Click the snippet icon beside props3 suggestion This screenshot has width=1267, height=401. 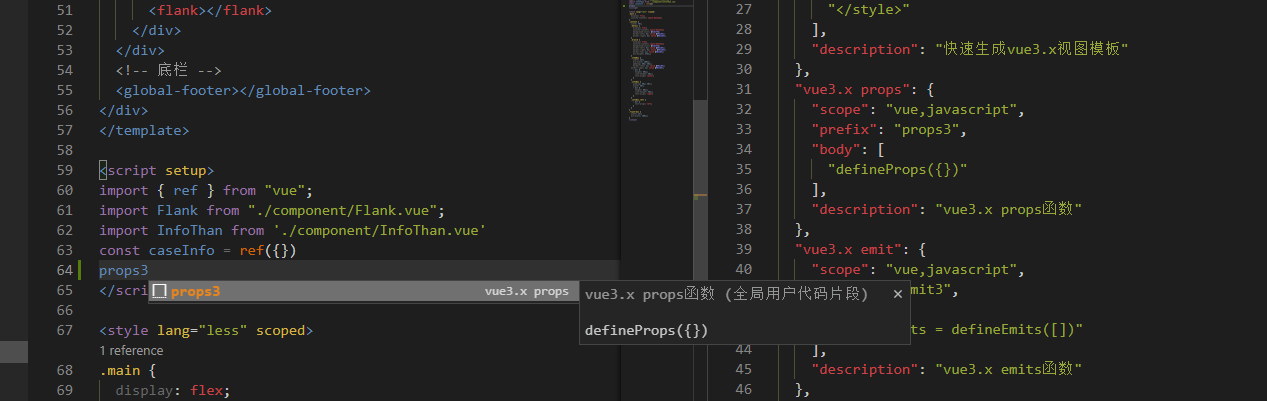tap(159, 291)
